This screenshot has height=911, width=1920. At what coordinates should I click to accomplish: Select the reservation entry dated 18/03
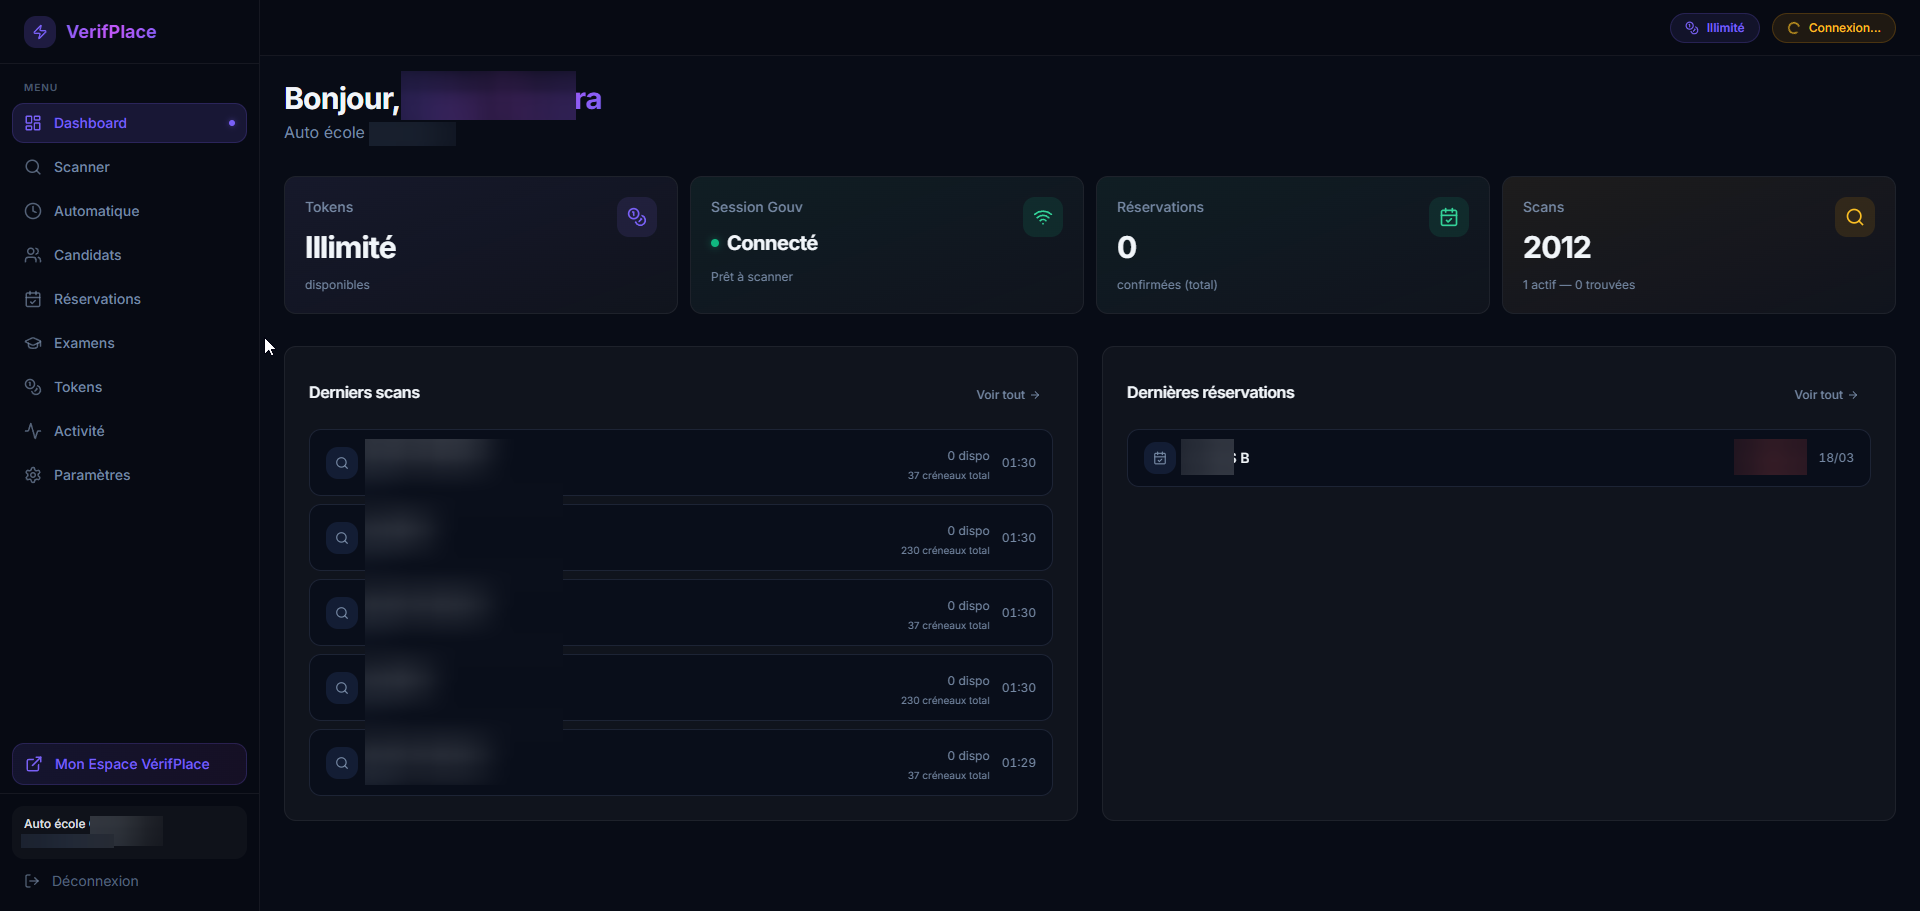(x=1500, y=457)
